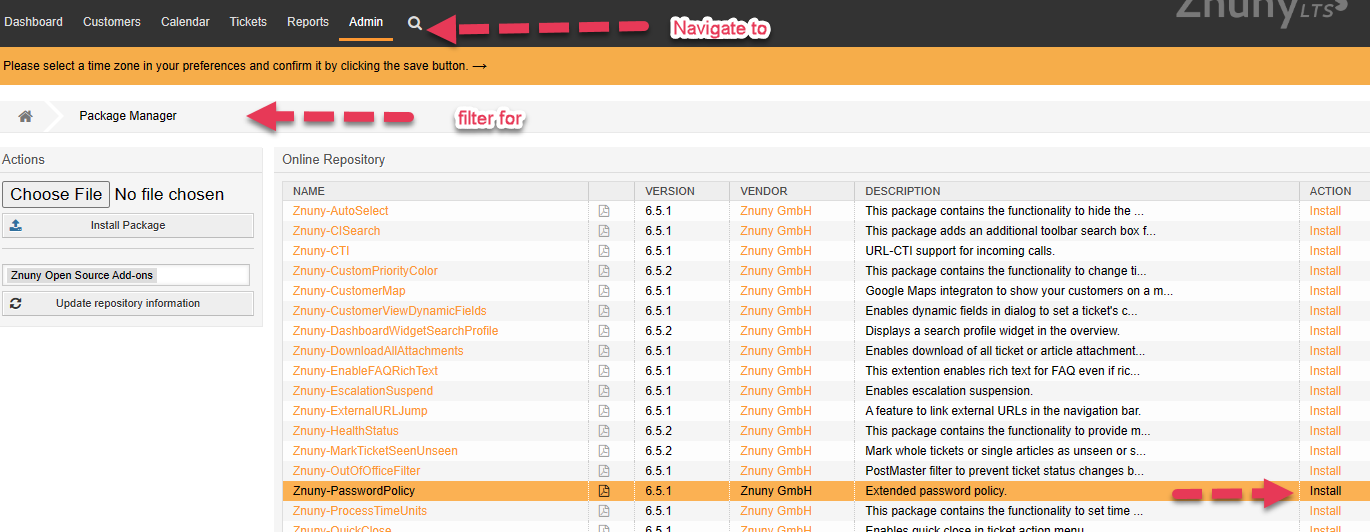Image resolution: width=1370 pixels, height=532 pixels.
Task: Open the Tickets menu
Action: point(248,22)
